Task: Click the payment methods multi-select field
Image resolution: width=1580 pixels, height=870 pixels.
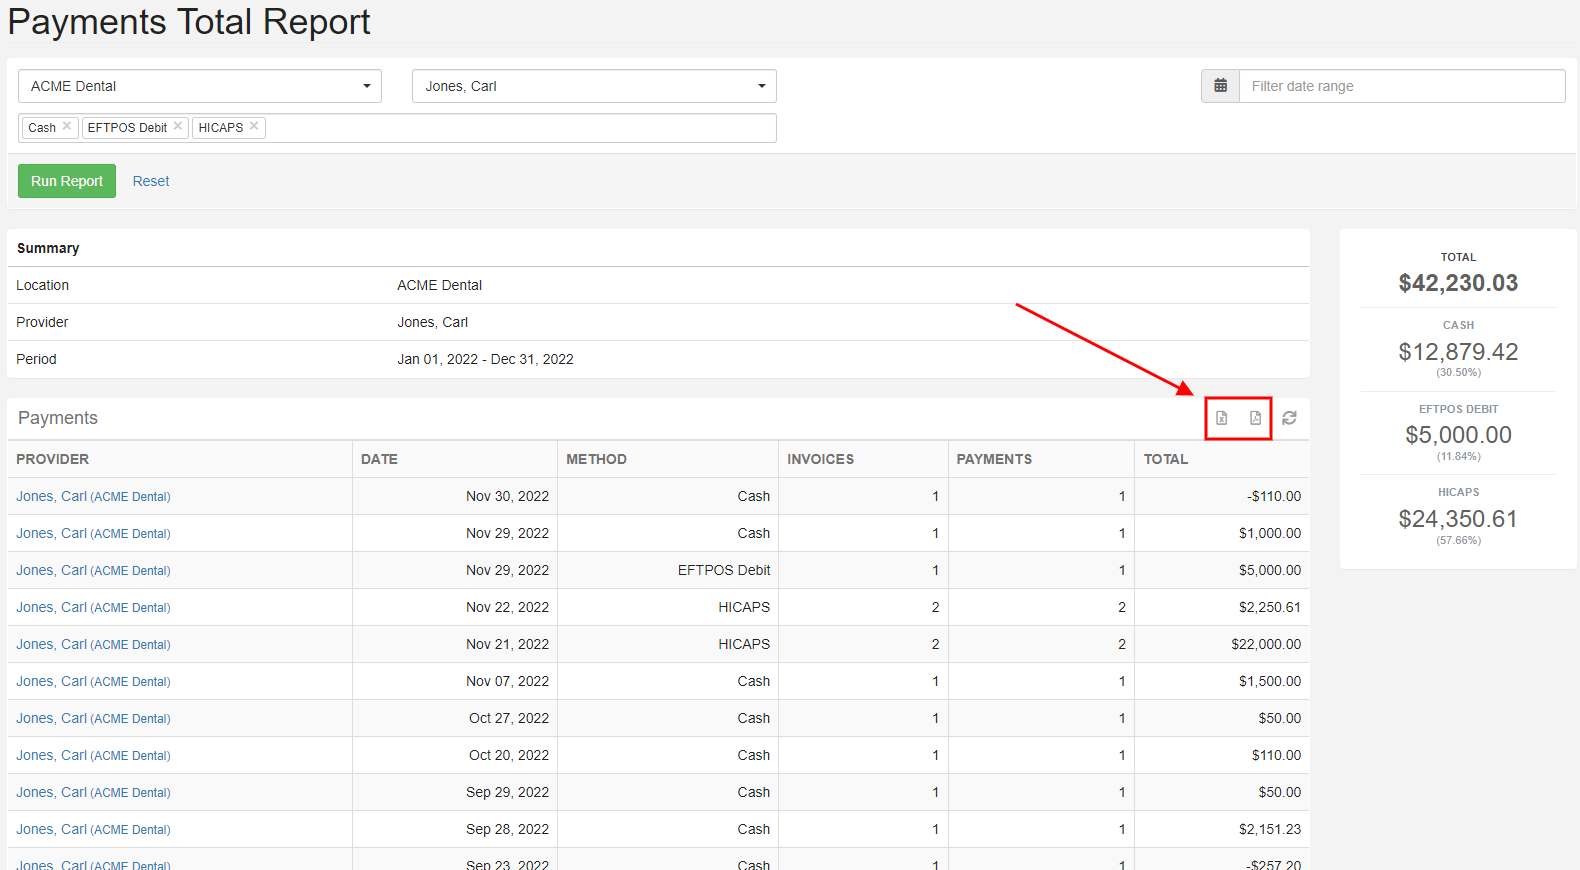Action: 520,128
